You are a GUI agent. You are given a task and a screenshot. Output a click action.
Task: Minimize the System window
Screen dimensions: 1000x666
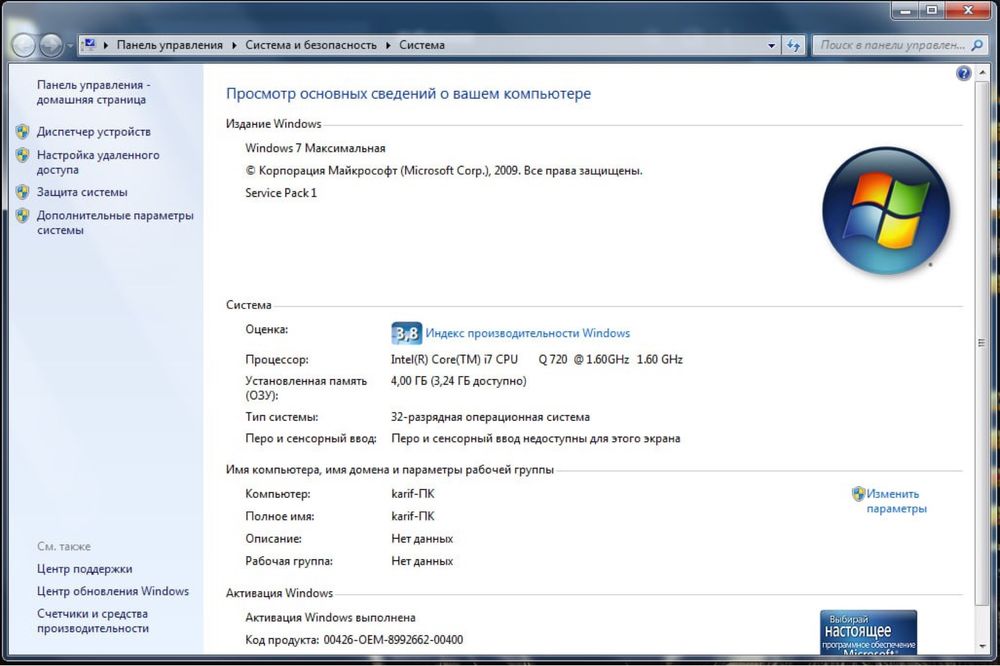[904, 10]
